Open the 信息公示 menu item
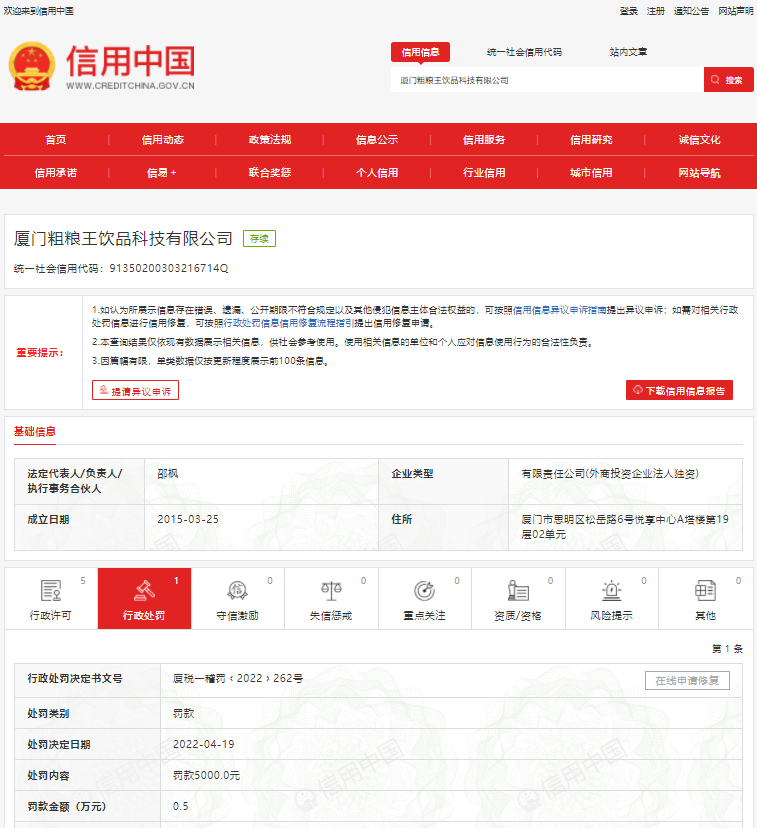The image size is (757, 828). [x=377, y=140]
